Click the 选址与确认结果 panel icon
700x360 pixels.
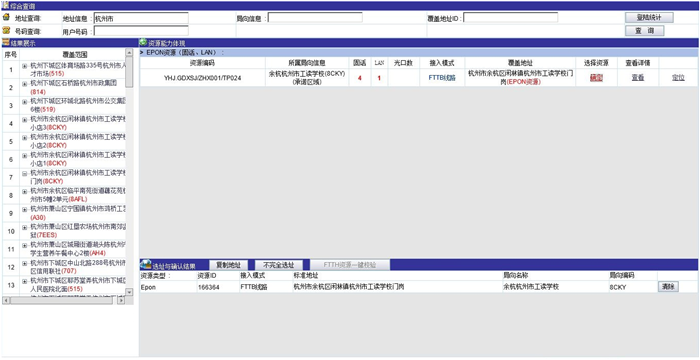click(x=146, y=264)
